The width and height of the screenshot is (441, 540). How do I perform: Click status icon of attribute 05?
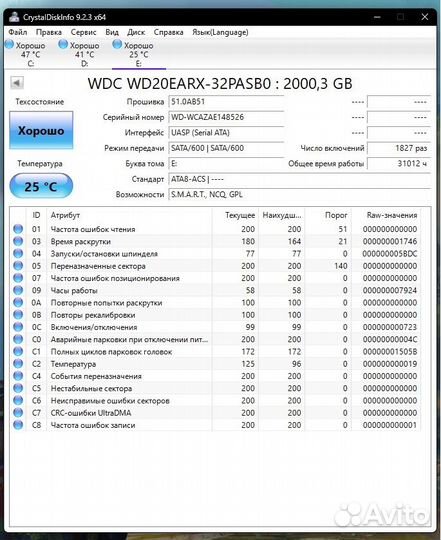pos(18,266)
